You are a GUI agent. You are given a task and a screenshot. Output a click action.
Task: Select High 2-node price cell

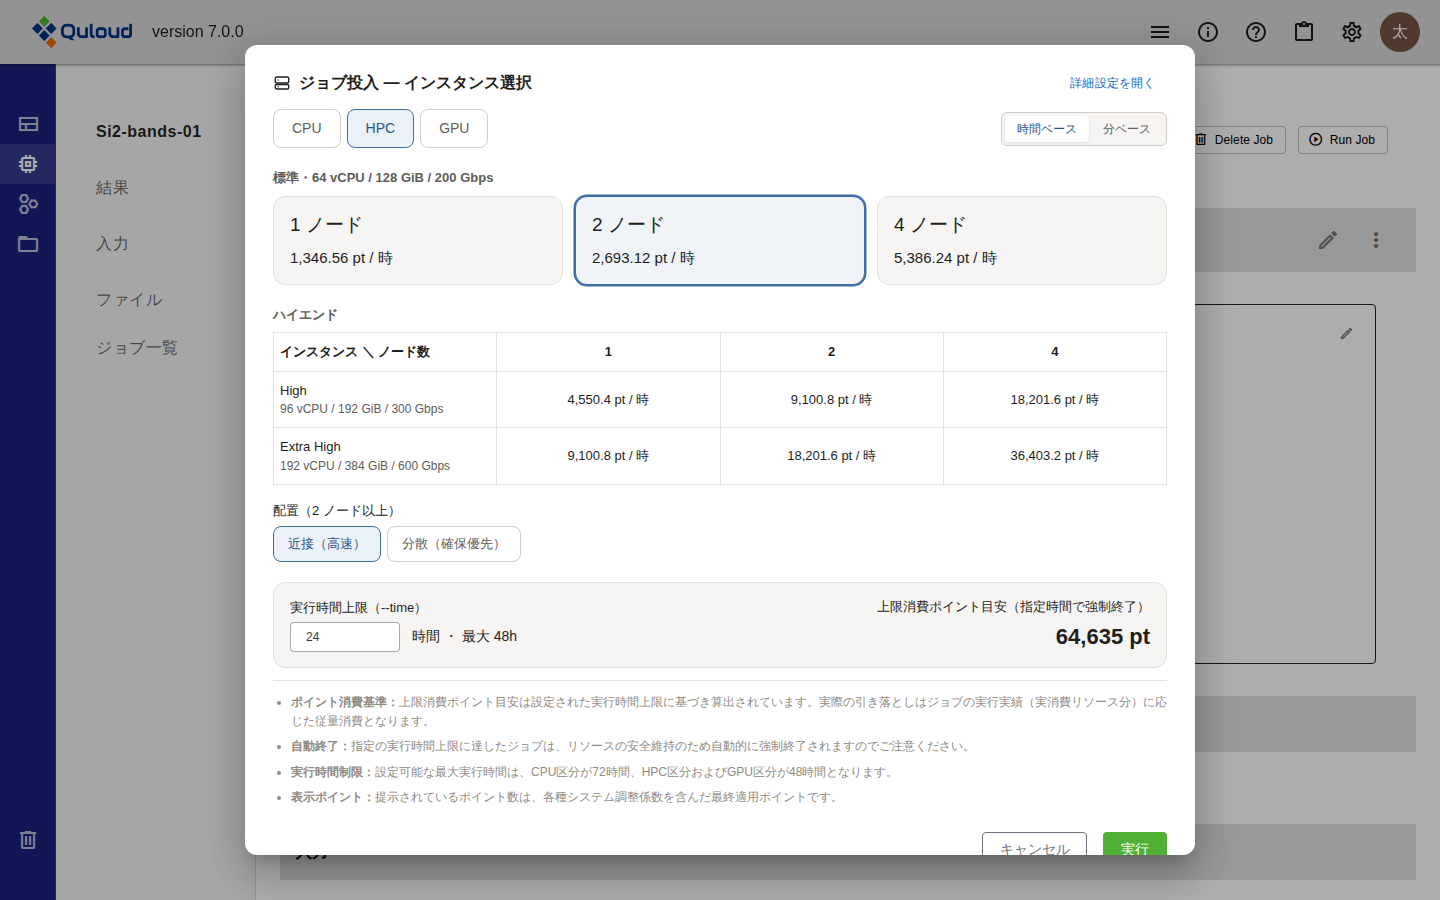pyautogui.click(x=831, y=400)
